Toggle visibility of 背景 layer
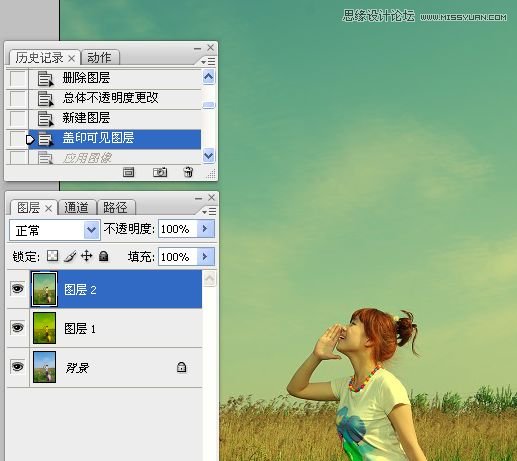Image resolution: width=517 pixels, height=461 pixels. coord(18,367)
